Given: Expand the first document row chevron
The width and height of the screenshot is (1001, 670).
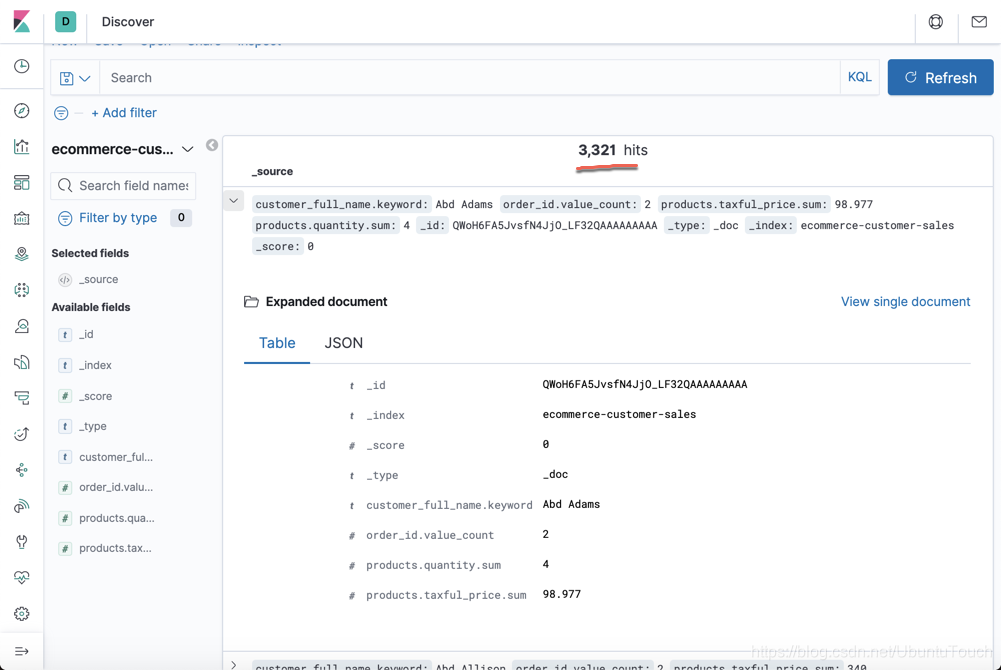Looking at the screenshot, I should pyautogui.click(x=233, y=199).
